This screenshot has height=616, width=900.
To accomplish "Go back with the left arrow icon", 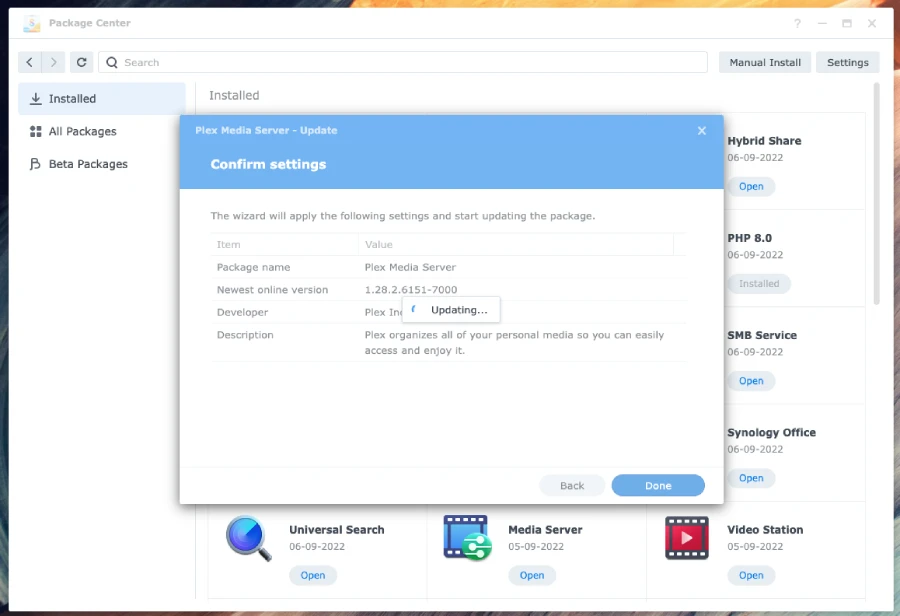I will click(29, 62).
